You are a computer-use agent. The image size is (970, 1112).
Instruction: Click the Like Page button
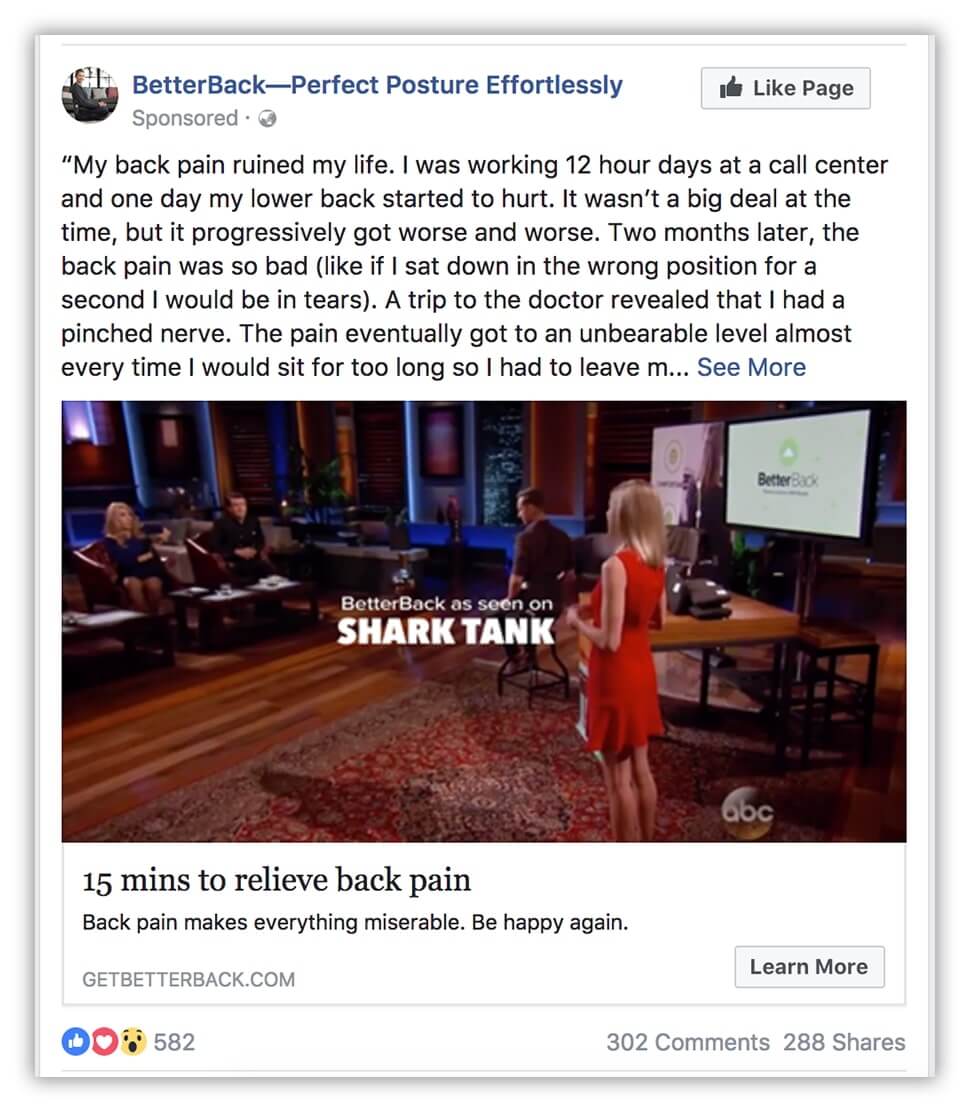786,88
